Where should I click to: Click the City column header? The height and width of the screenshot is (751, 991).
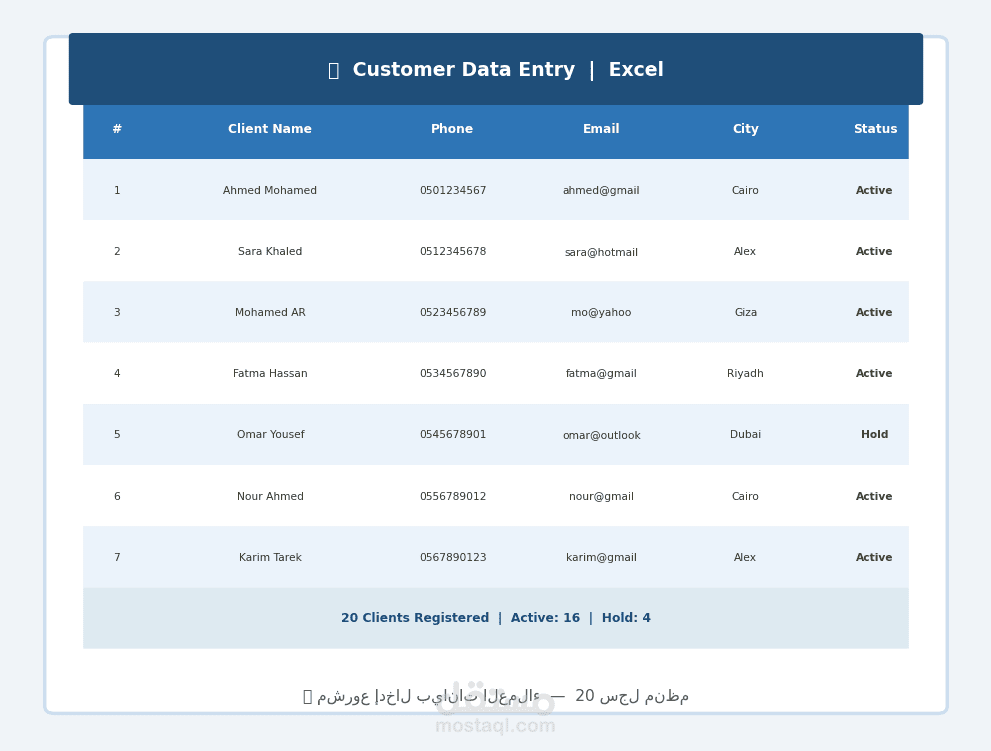746,129
